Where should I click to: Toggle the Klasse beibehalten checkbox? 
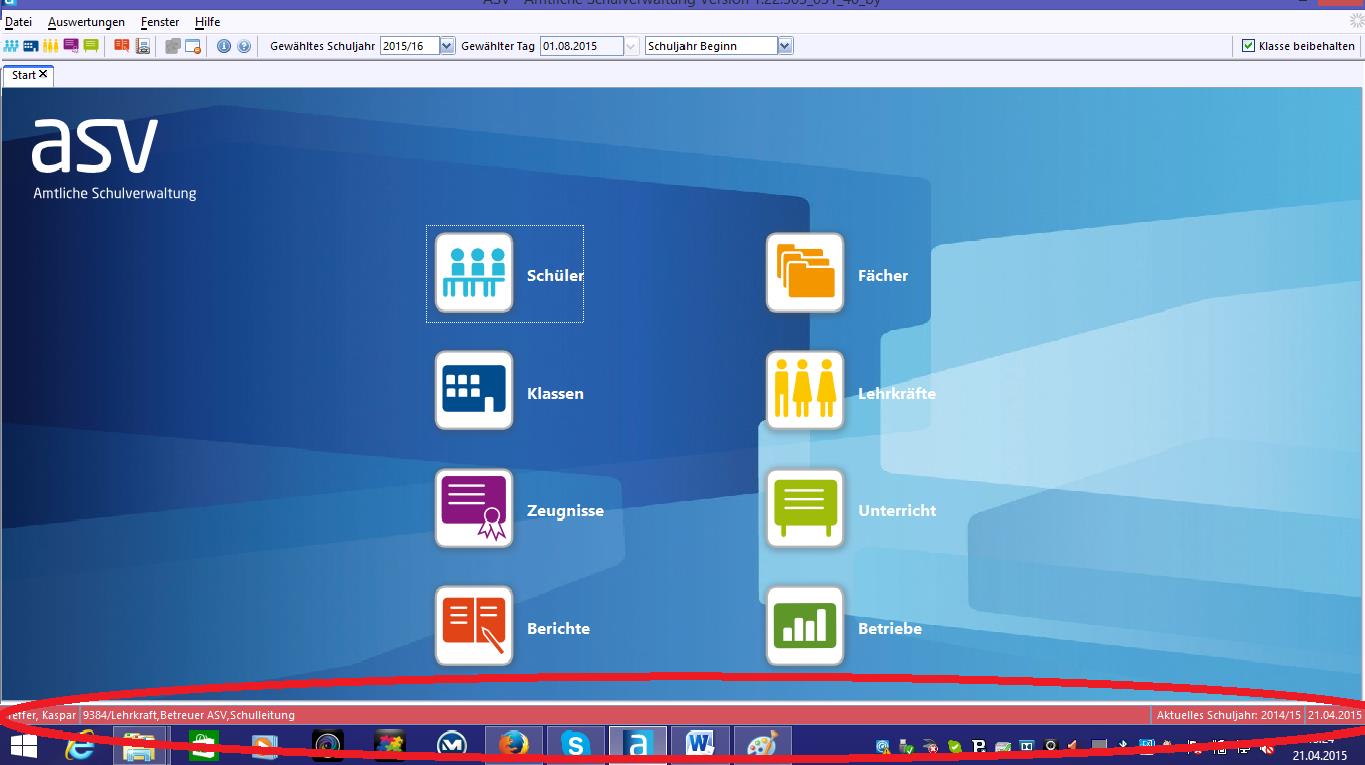tap(1248, 46)
